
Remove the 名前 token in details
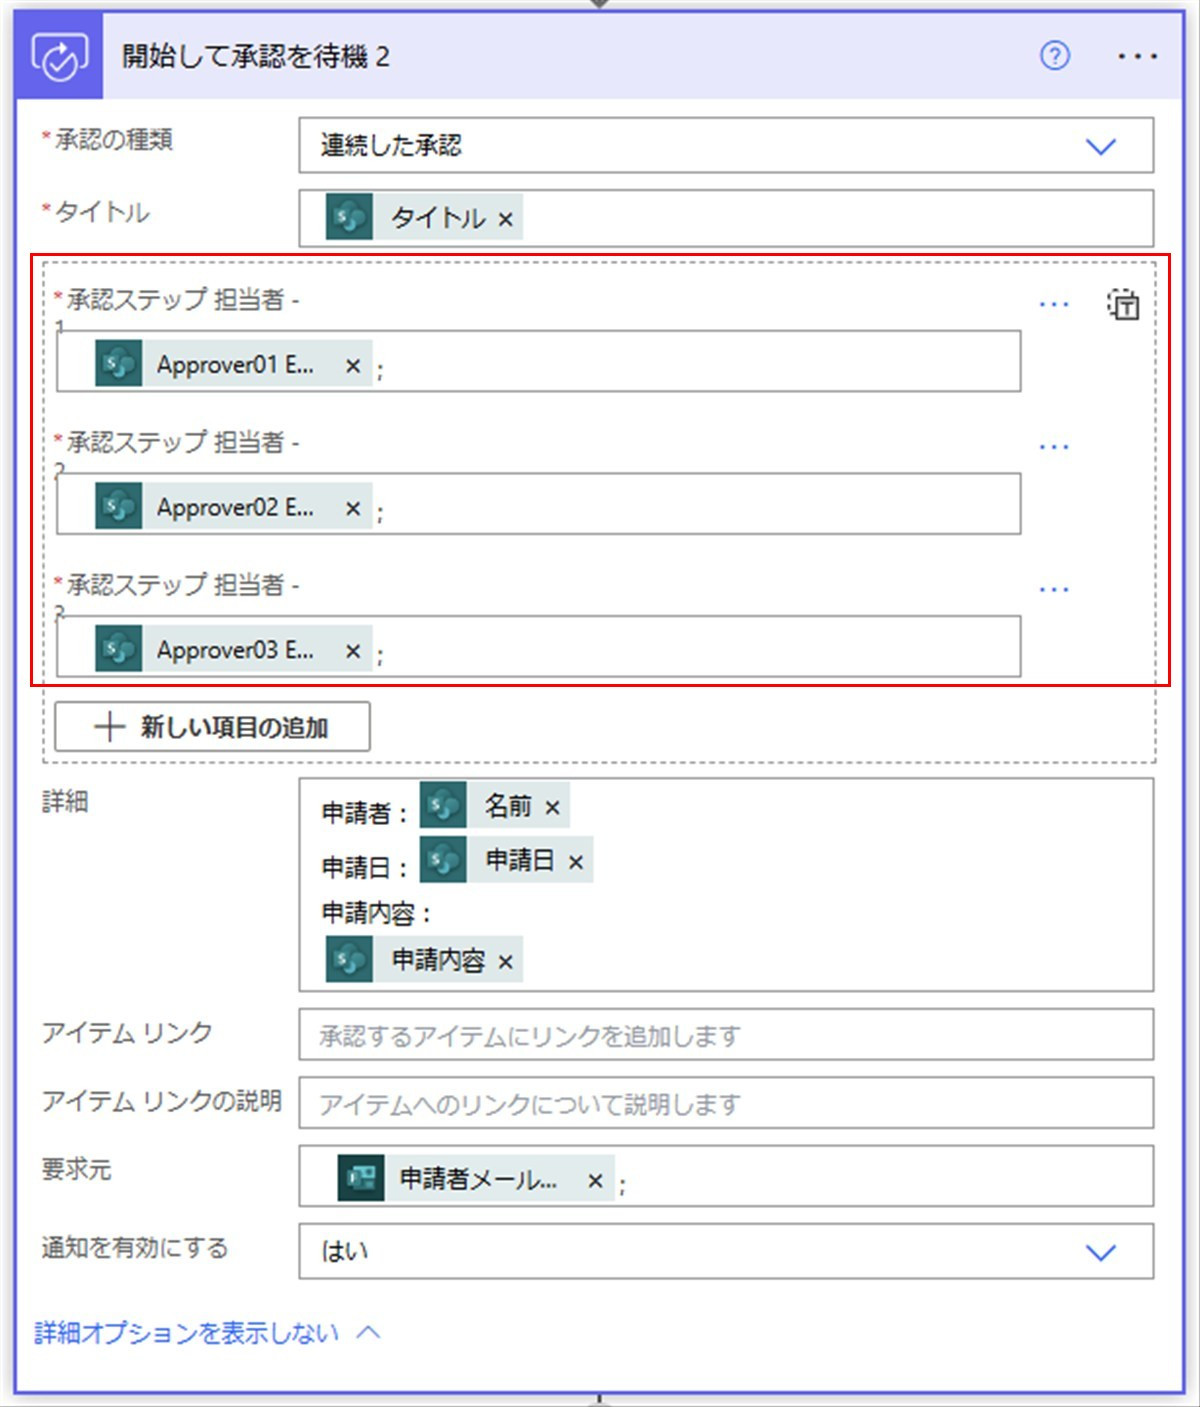click(553, 807)
